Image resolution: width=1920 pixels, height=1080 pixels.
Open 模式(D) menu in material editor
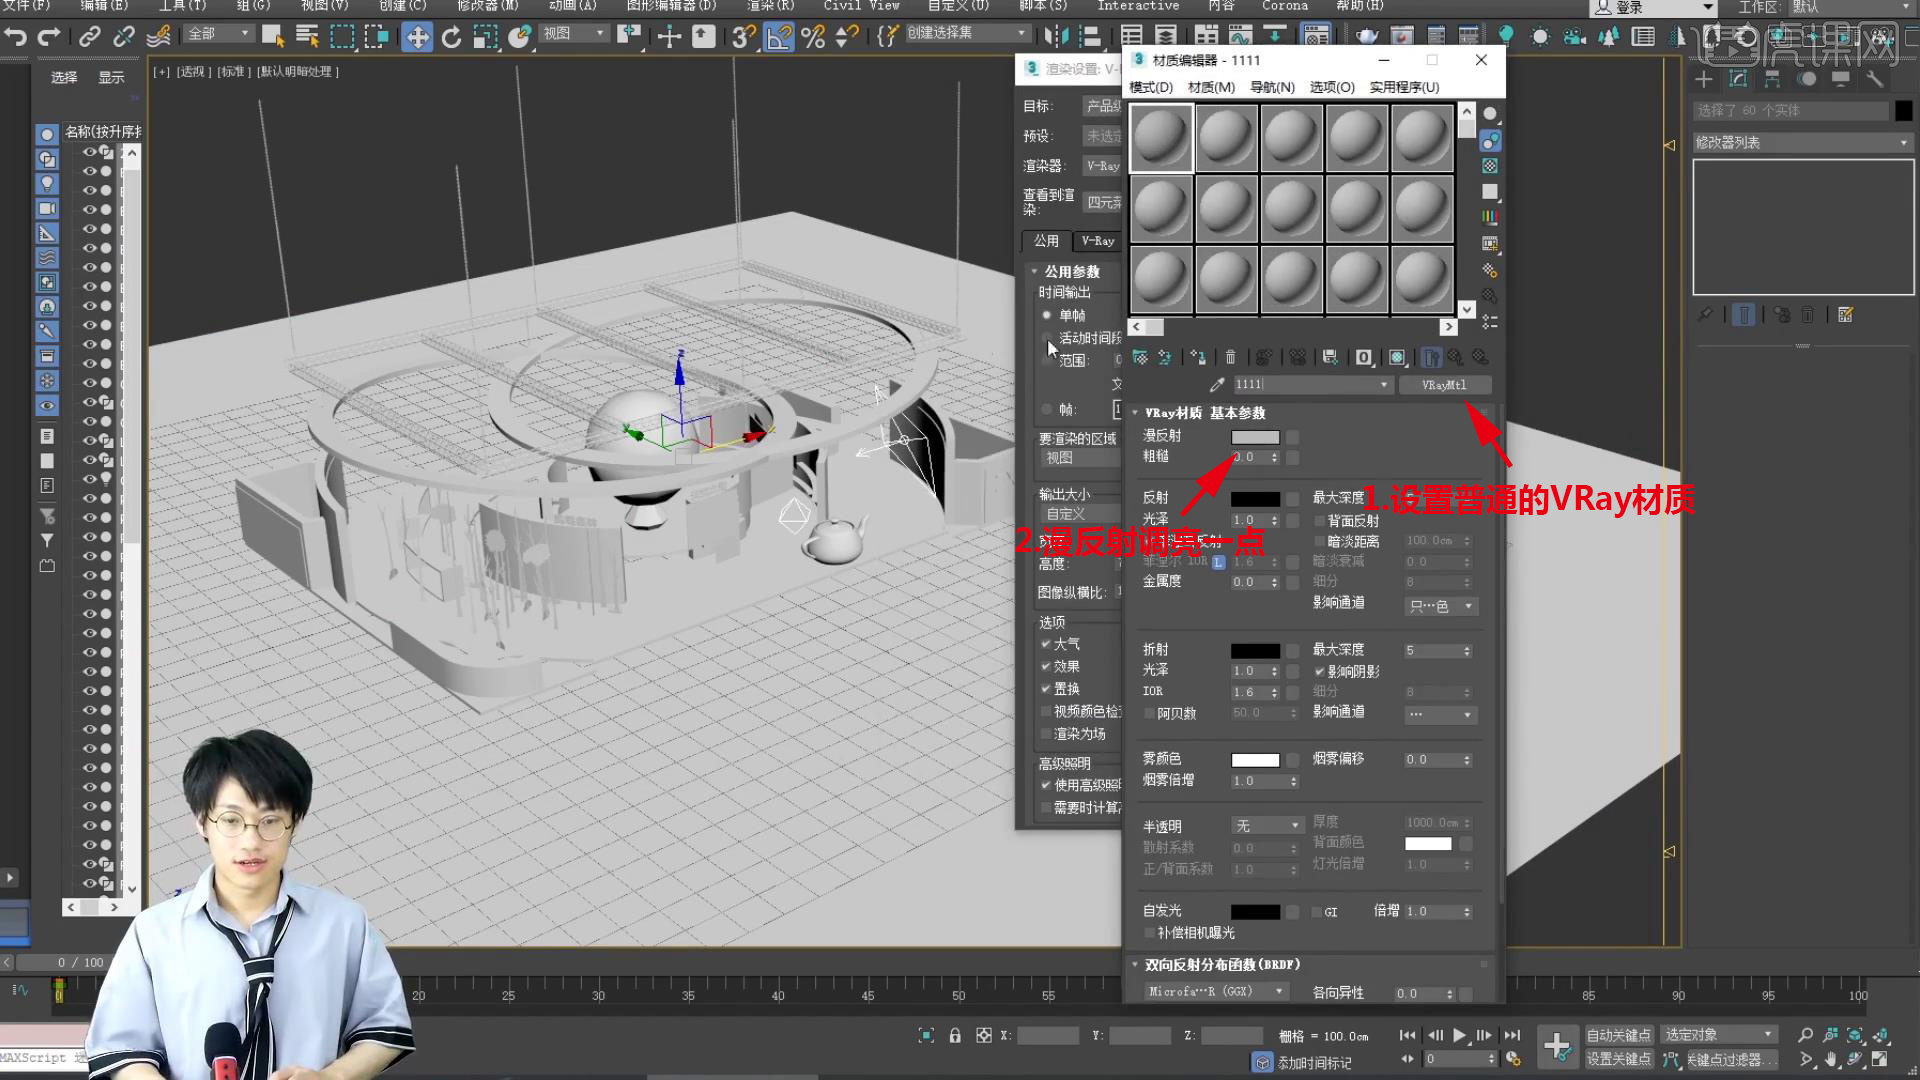coord(1151,87)
